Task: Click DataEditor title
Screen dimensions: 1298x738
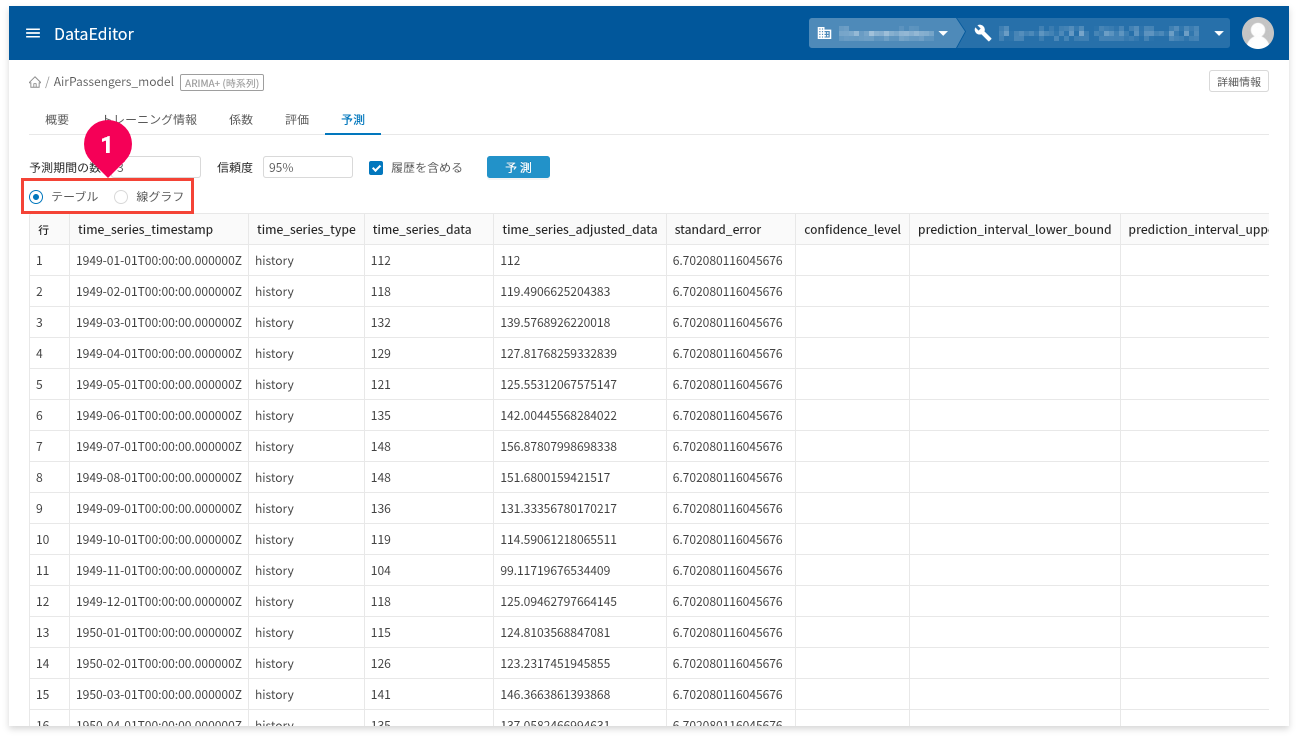Action: (94, 34)
